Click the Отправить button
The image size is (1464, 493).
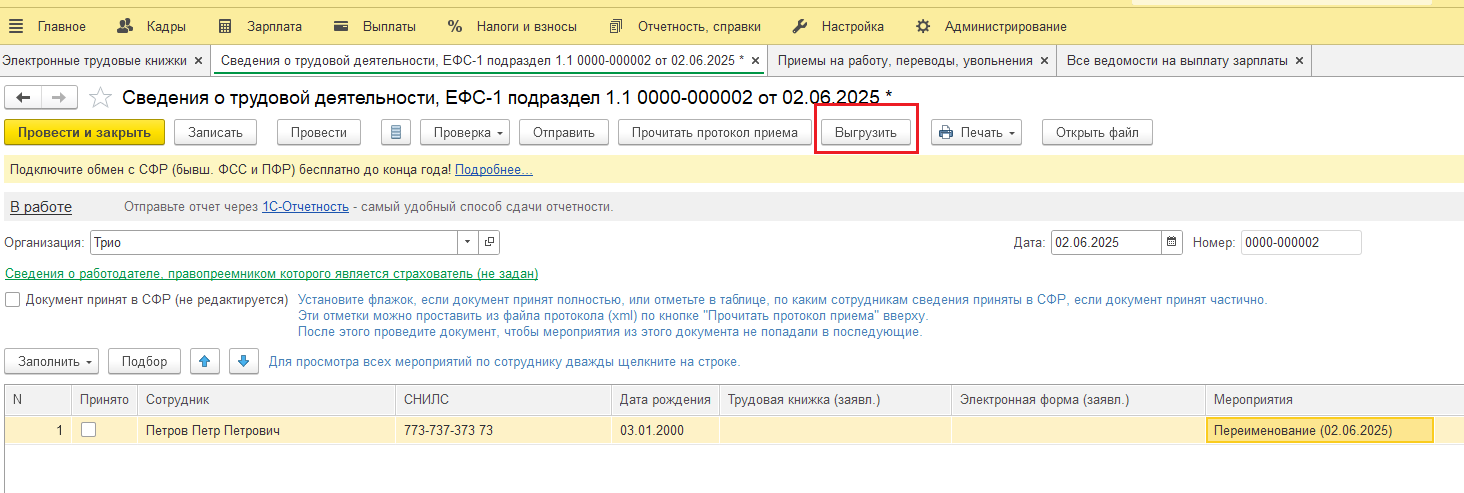click(564, 132)
